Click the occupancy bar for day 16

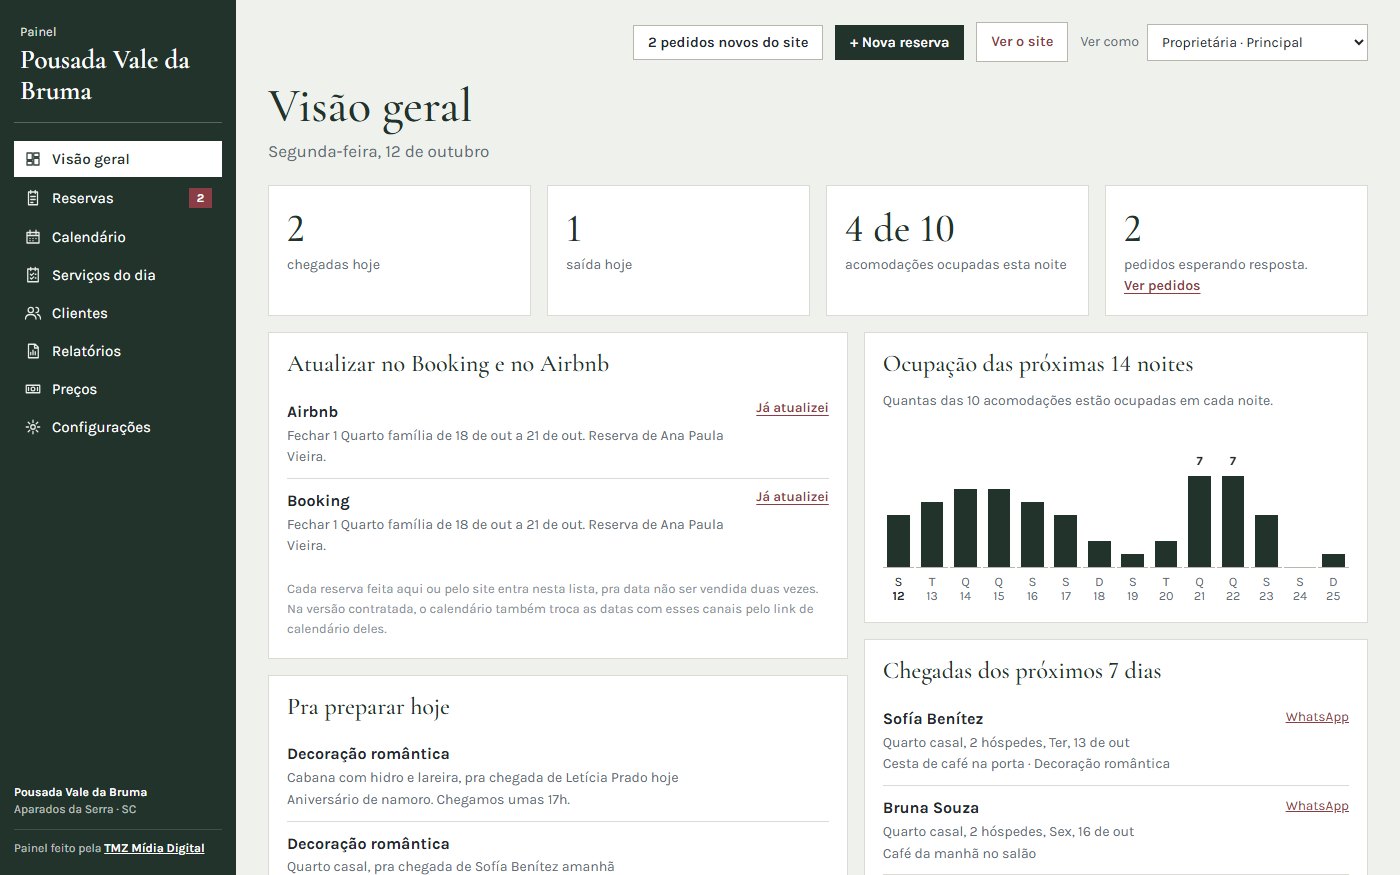click(x=1032, y=535)
